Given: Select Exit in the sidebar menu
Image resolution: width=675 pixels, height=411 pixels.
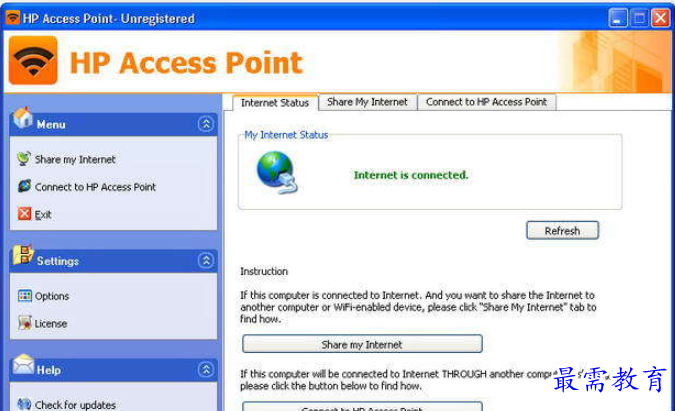Looking at the screenshot, I should tap(43, 215).
